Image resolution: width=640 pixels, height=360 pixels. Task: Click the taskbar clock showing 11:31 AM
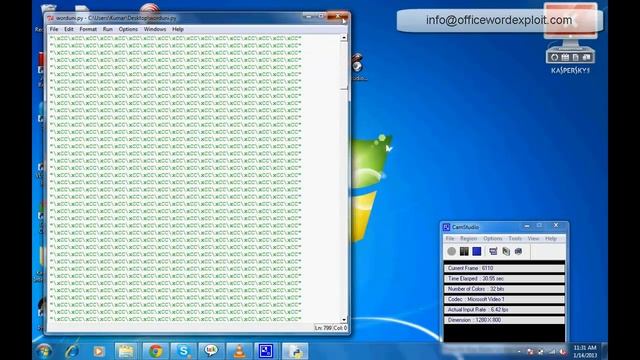[585, 351]
